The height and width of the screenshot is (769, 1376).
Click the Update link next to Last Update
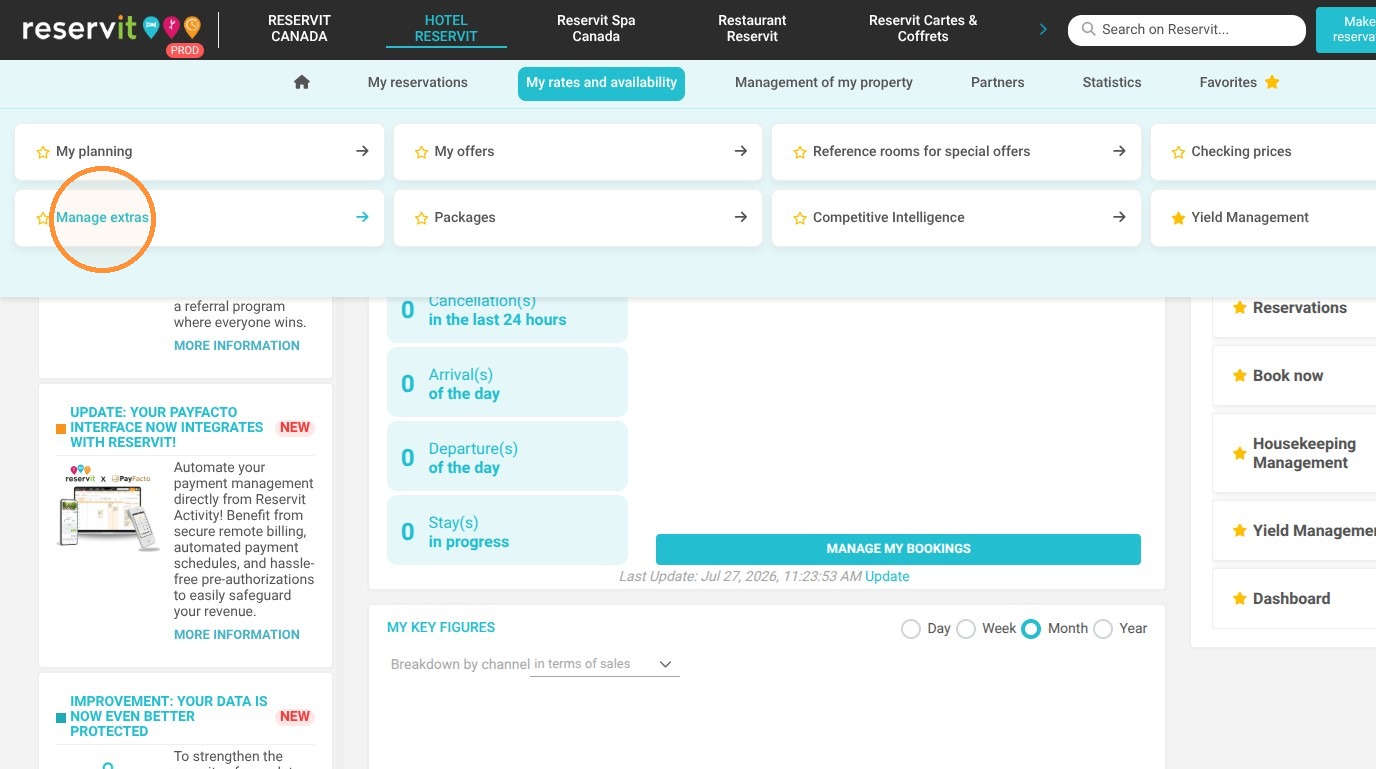[x=887, y=576]
